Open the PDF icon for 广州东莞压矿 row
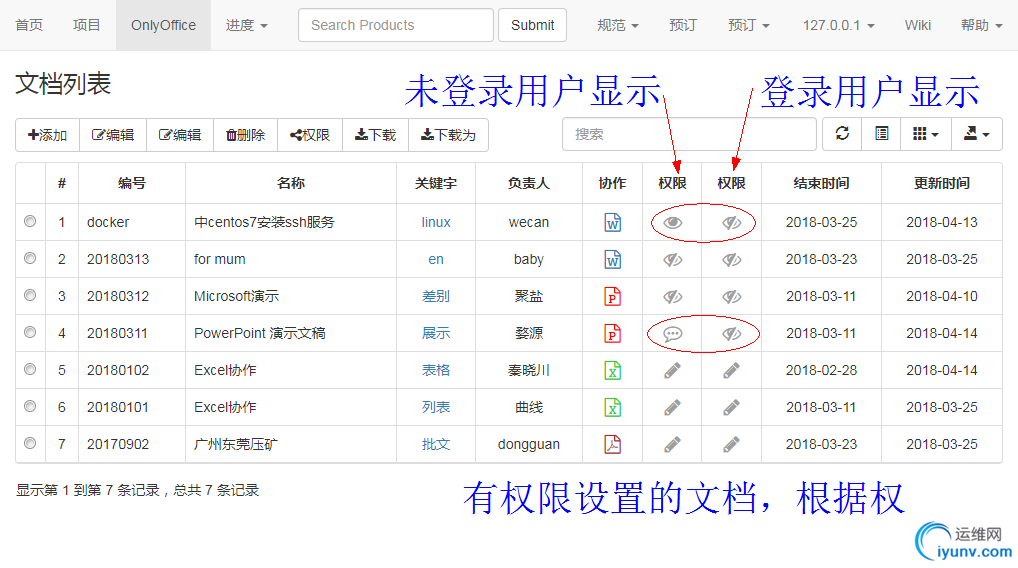This screenshot has width=1018, height=568. point(612,444)
